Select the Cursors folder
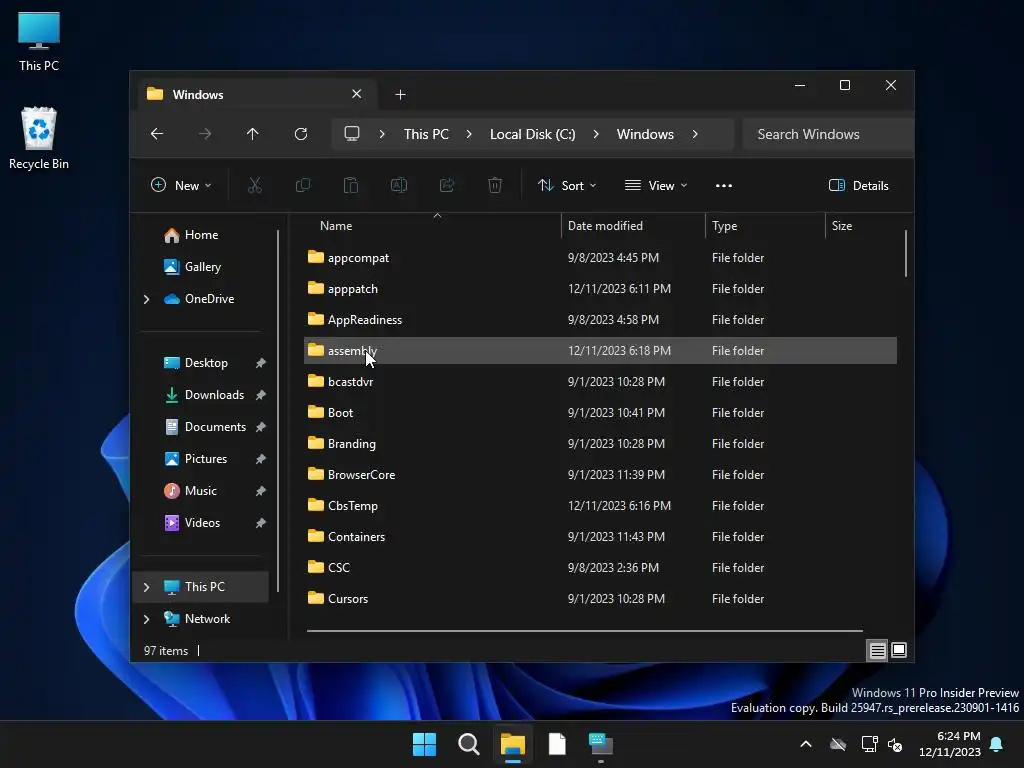This screenshot has width=1024, height=768. point(600,599)
